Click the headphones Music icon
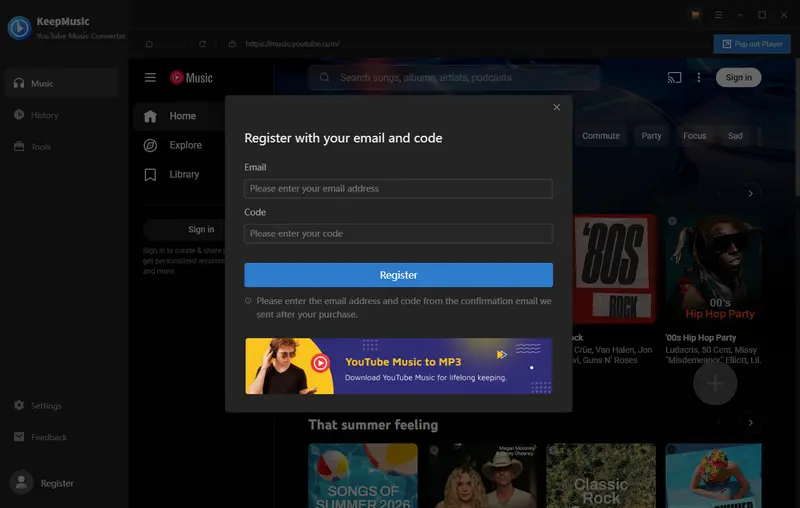The height and width of the screenshot is (508, 800). click(x=19, y=83)
